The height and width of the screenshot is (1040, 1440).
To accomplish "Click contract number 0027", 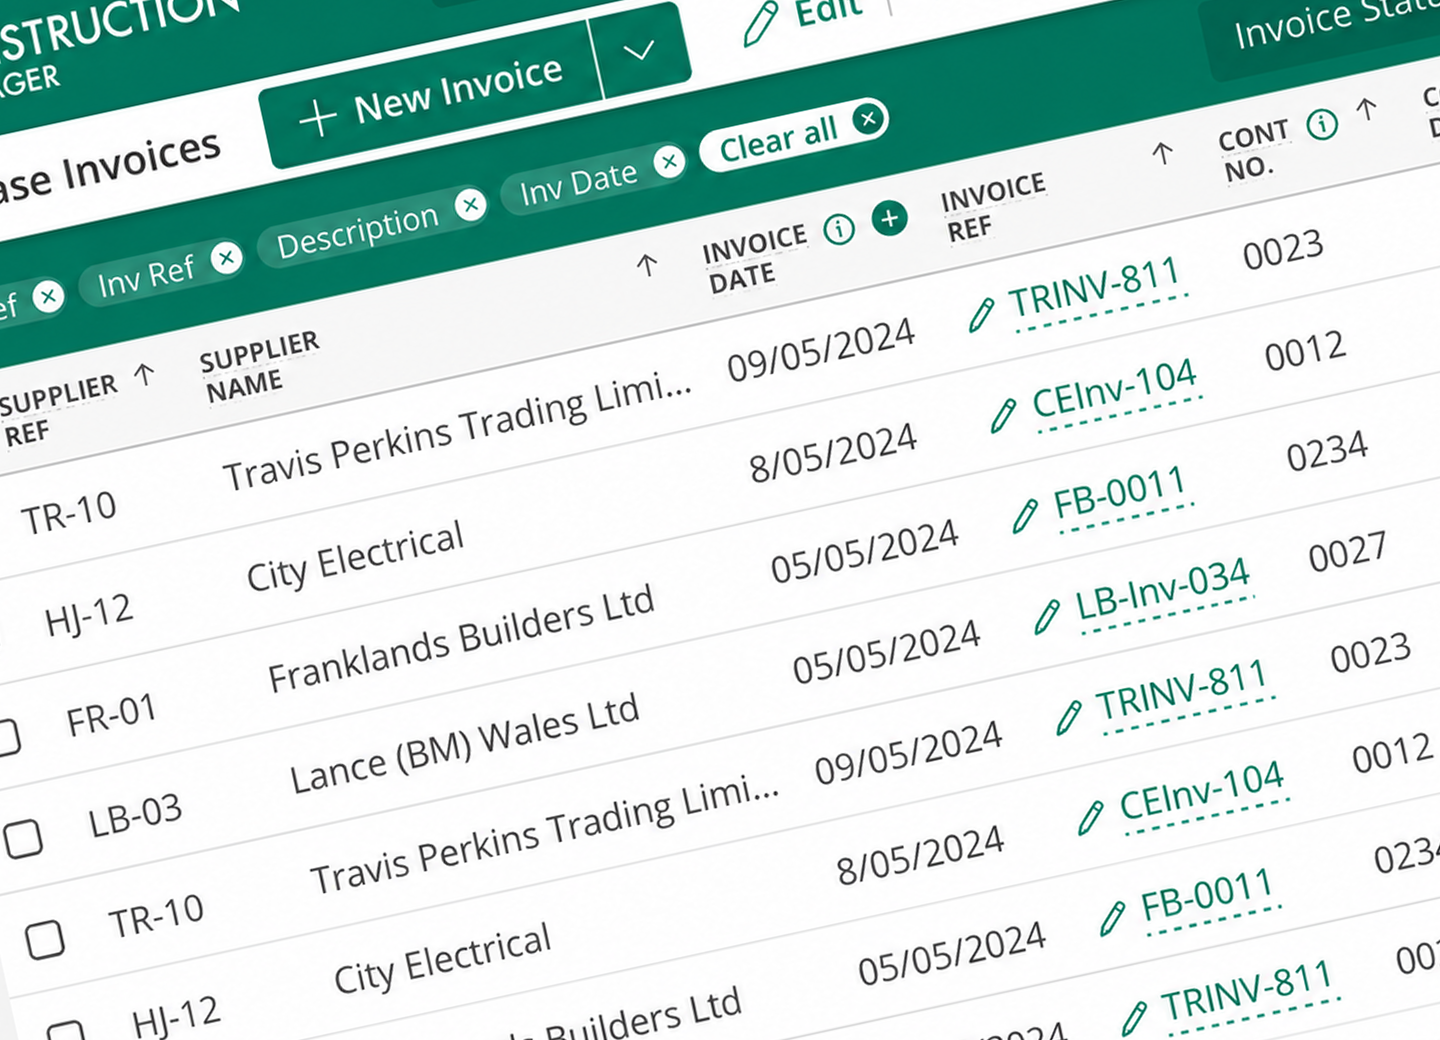I will click(x=1348, y=552).
